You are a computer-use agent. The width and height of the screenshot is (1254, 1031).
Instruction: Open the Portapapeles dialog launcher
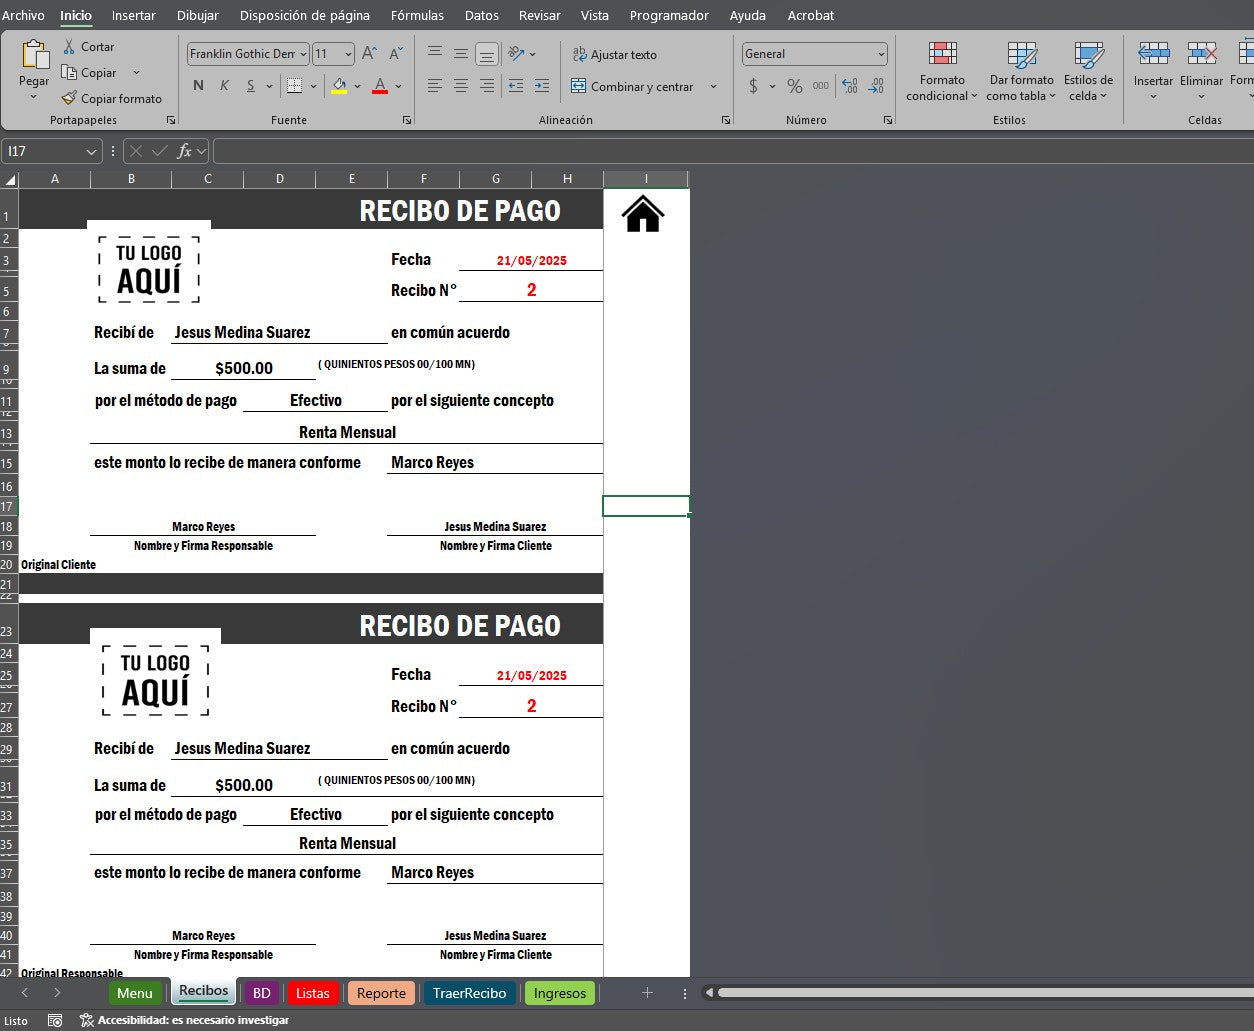point(171,120)
